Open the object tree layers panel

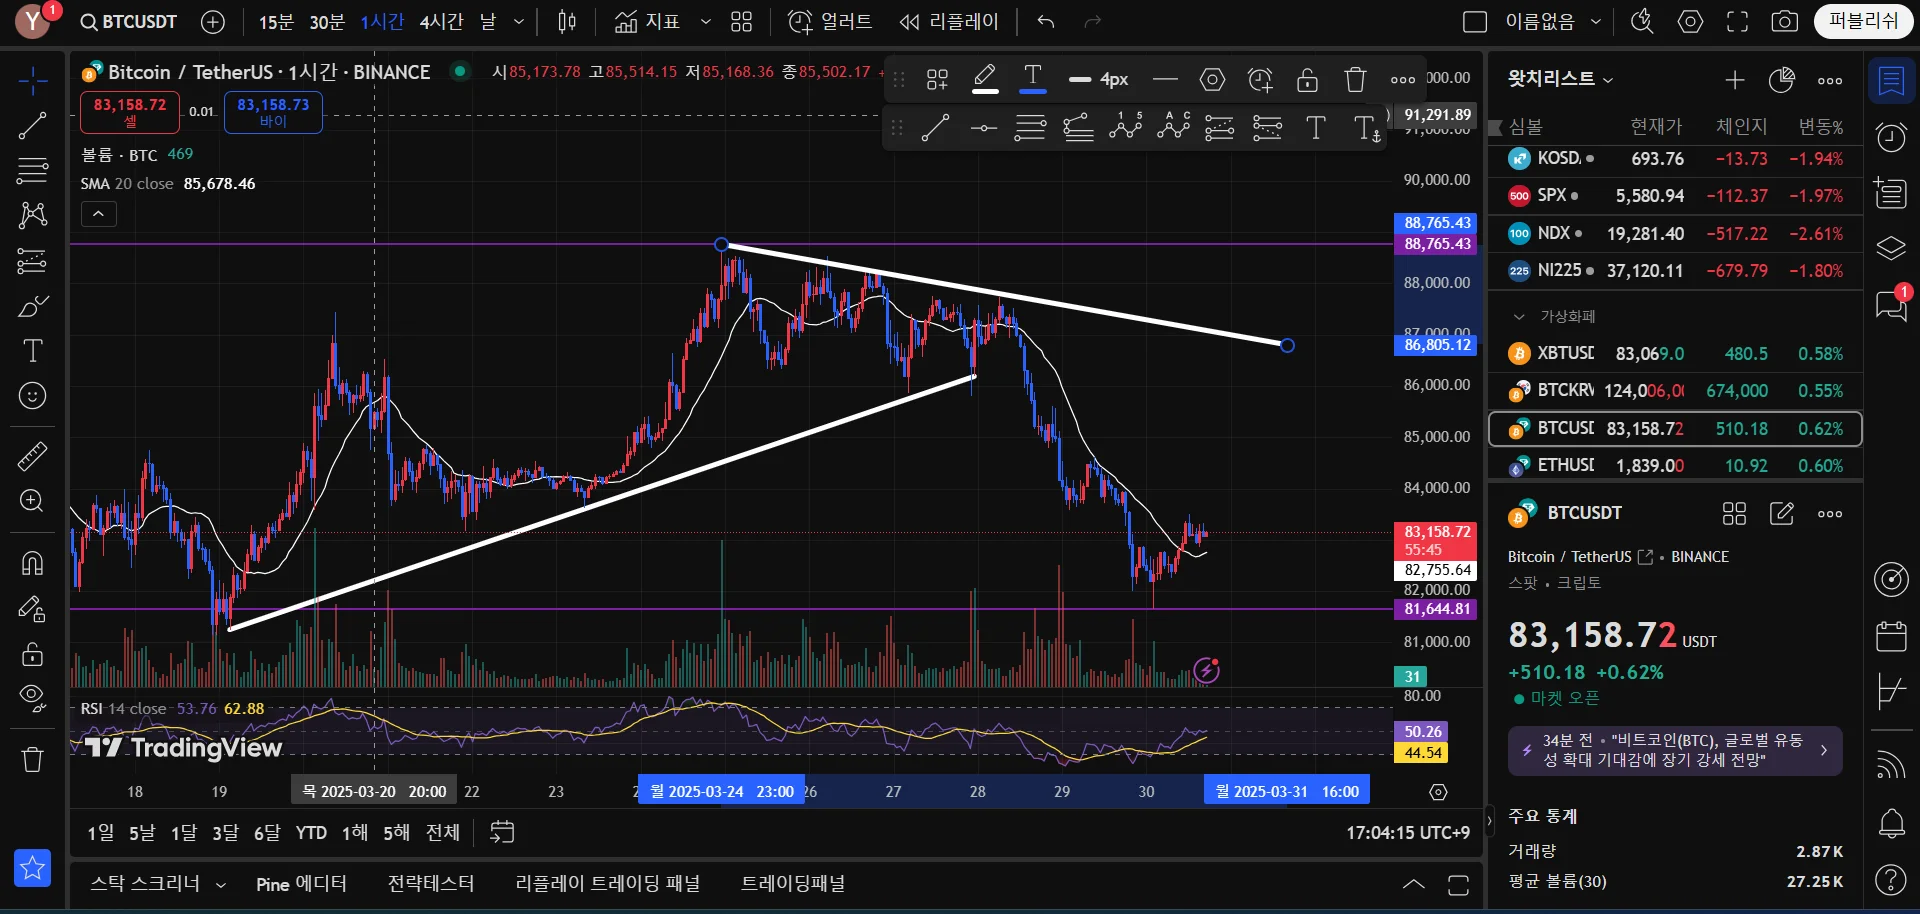click(1891, 248)
